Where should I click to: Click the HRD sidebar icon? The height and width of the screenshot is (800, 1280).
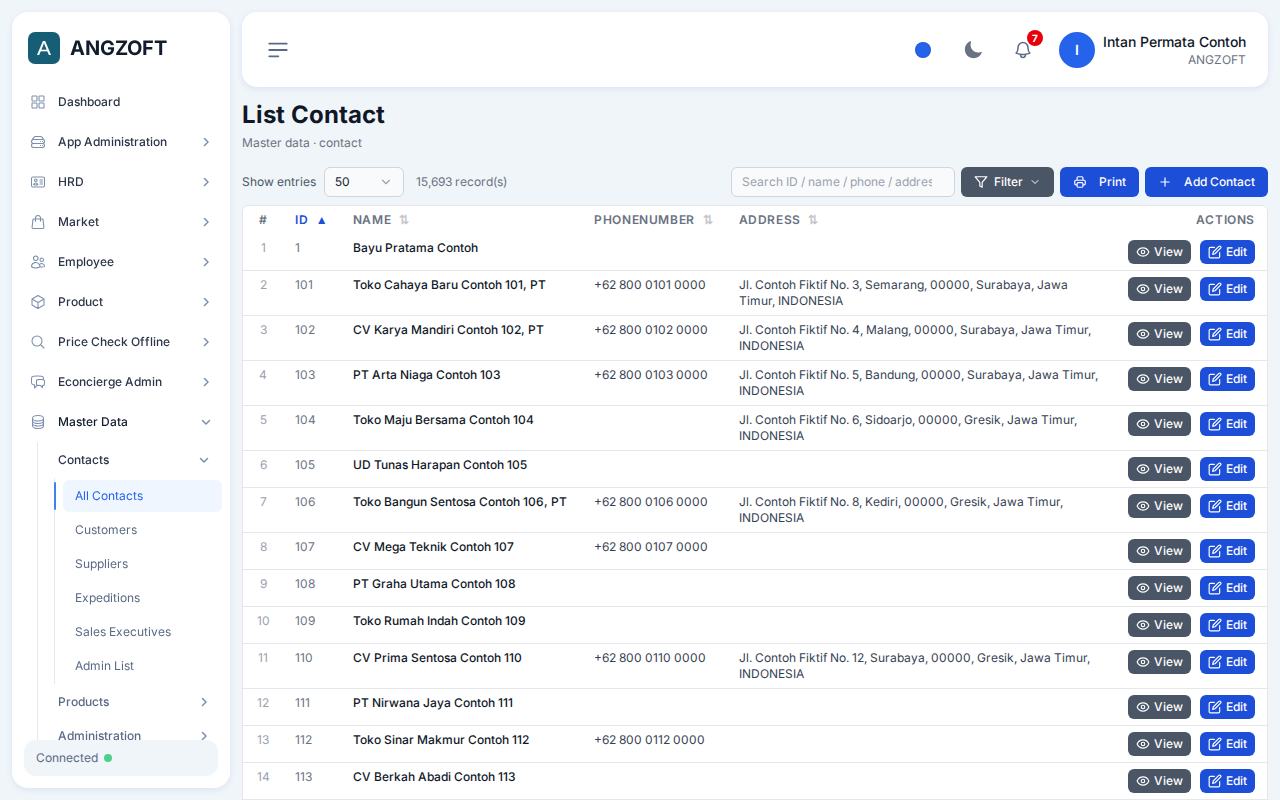pos(38,182)
